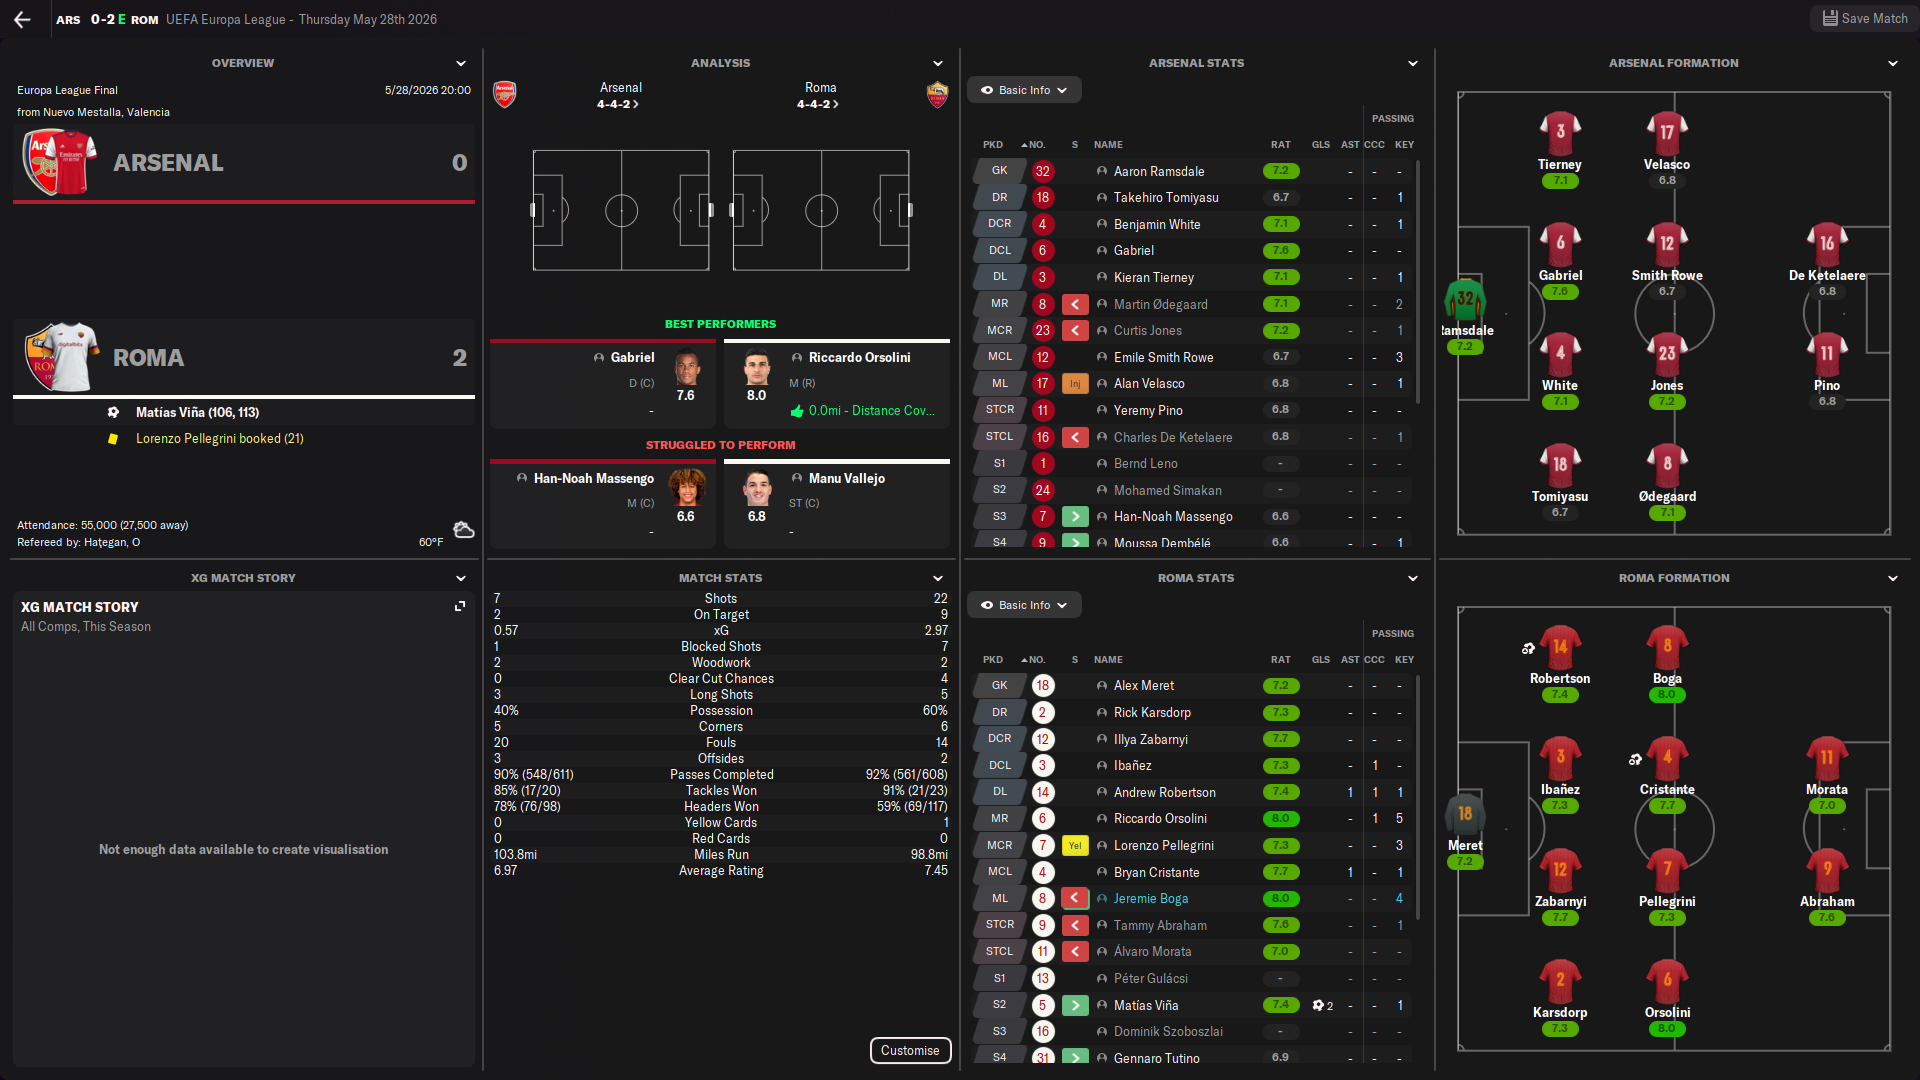Viewport: 1920px width, 1080px height.
Task: Click Jeremie Boga's substituted-off red arrow
Action: (x=1075, y=898)
